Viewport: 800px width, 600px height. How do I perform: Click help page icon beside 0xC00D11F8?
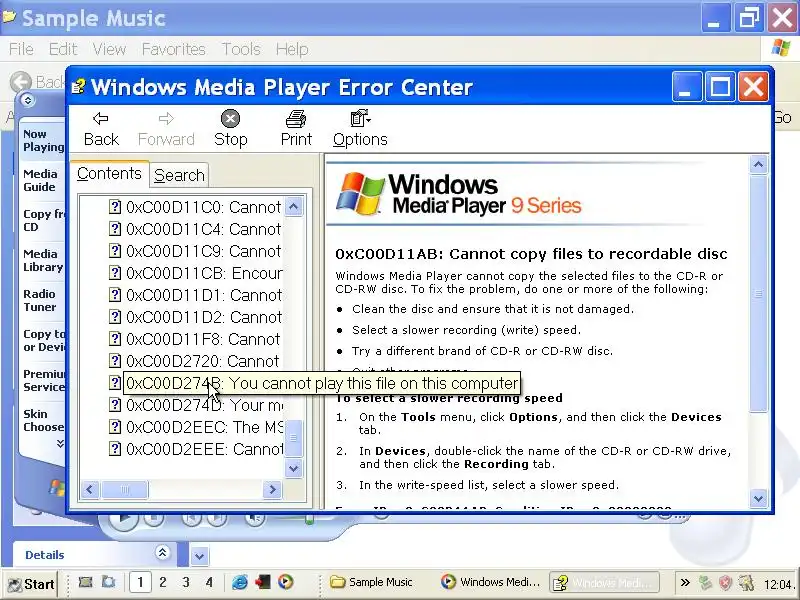(x=115, y=339)
